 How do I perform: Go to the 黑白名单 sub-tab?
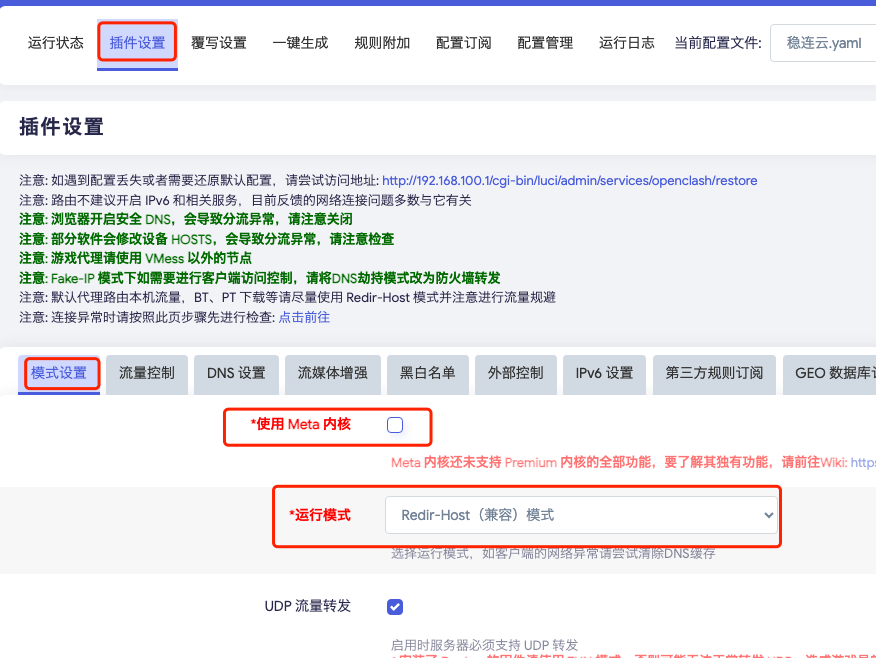427,373
